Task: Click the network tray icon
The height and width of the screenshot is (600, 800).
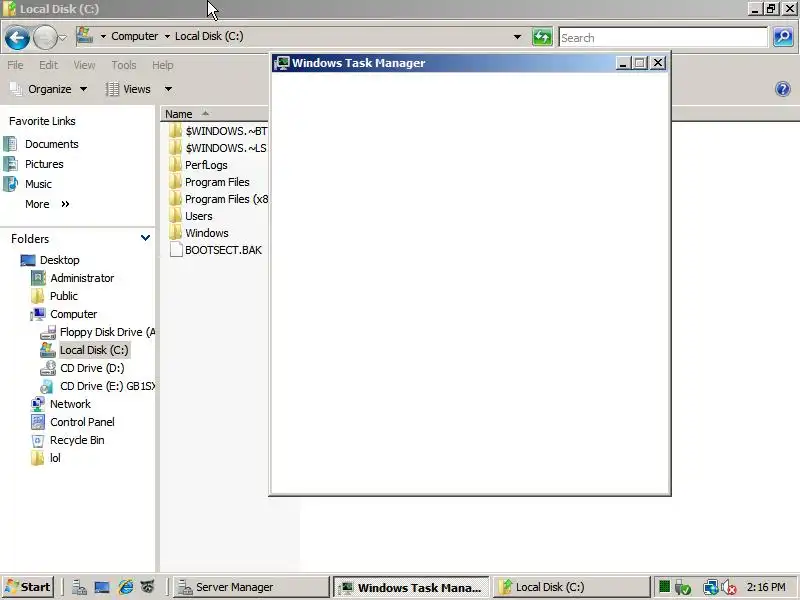Action: 710,588
